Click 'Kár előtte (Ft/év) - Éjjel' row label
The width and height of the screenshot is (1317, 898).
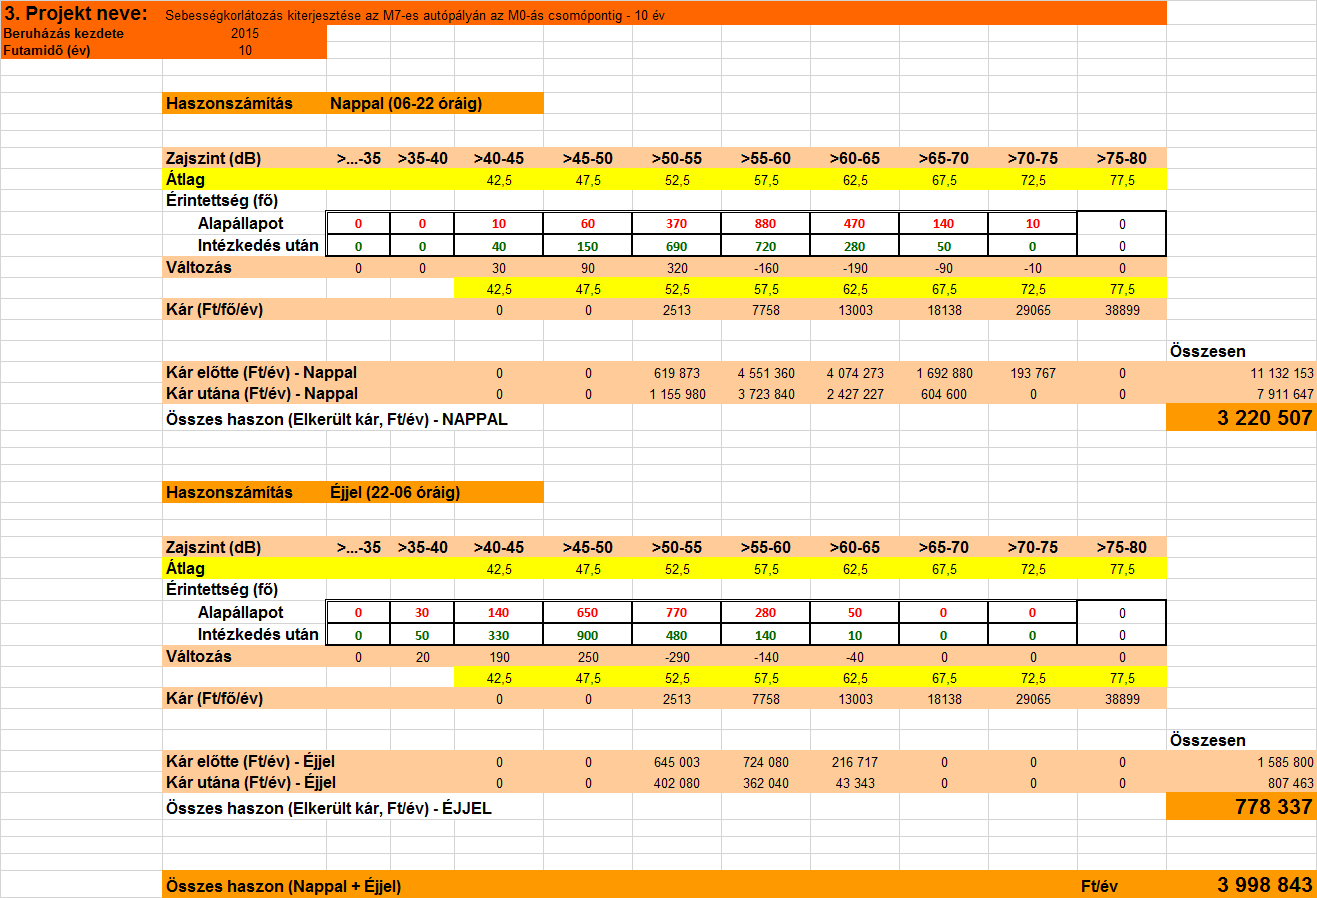[x=250, y=761]
